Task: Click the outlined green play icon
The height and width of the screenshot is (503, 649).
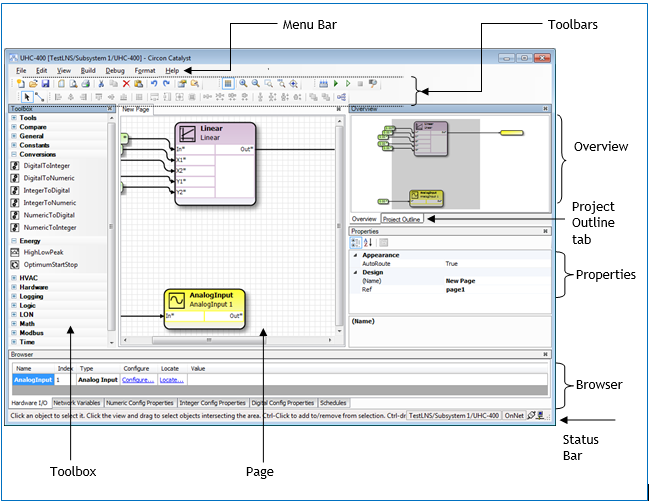Action: [x=348, y=84]
